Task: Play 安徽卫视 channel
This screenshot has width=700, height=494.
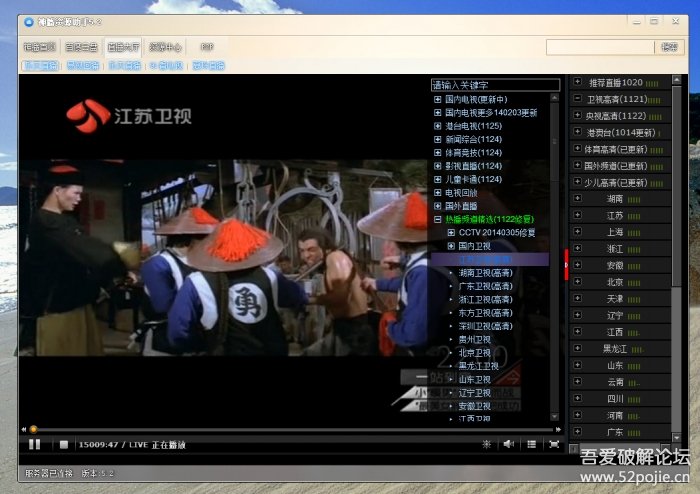Action: [475, 406]
